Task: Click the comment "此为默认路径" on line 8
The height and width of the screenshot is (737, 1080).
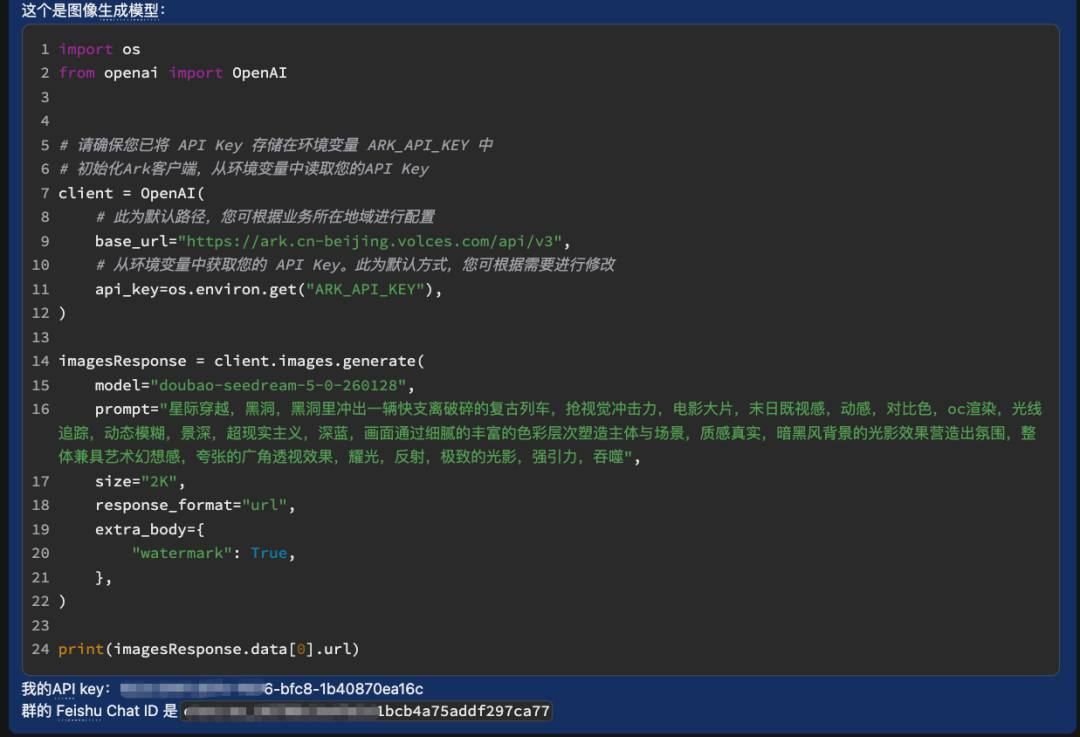Action: pos(265,217)
